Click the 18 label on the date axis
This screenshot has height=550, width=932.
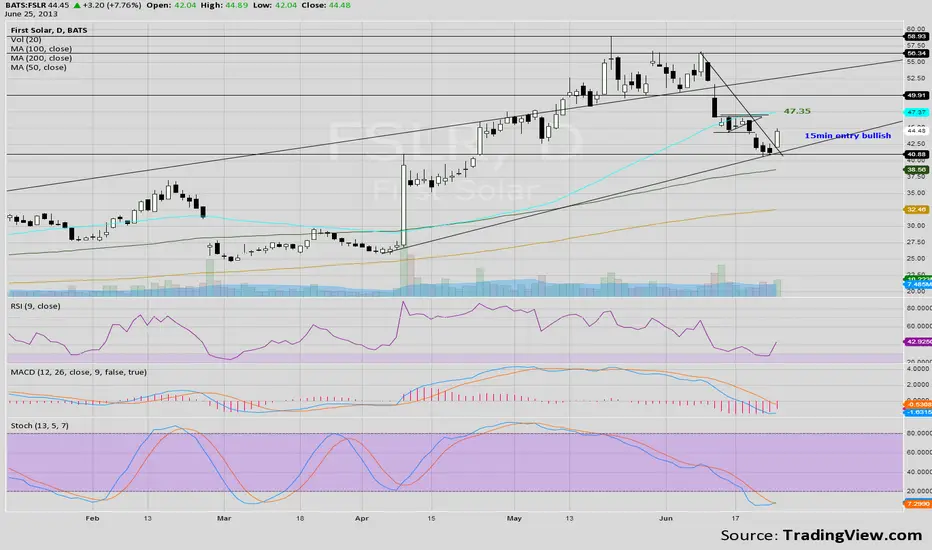(x=300, y=518)
